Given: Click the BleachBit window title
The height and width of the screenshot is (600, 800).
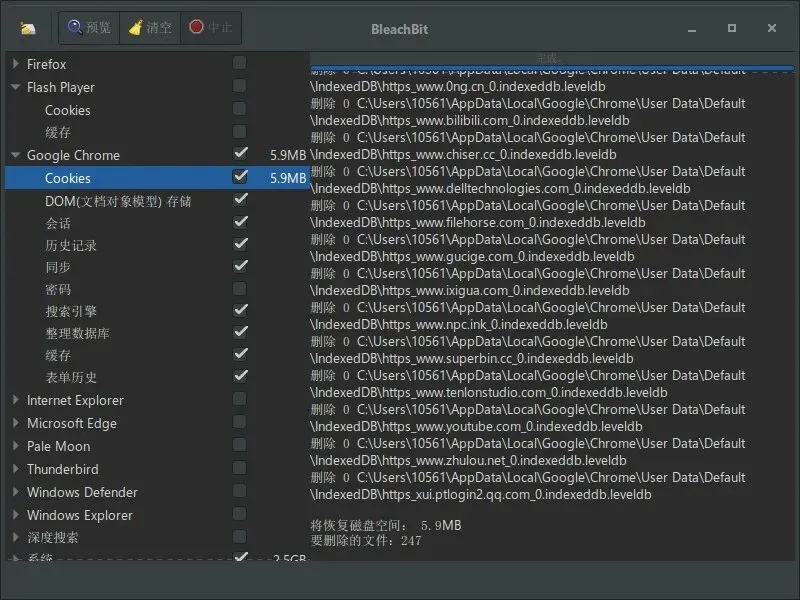Looking at the screenshot, I should click(399, 29).
